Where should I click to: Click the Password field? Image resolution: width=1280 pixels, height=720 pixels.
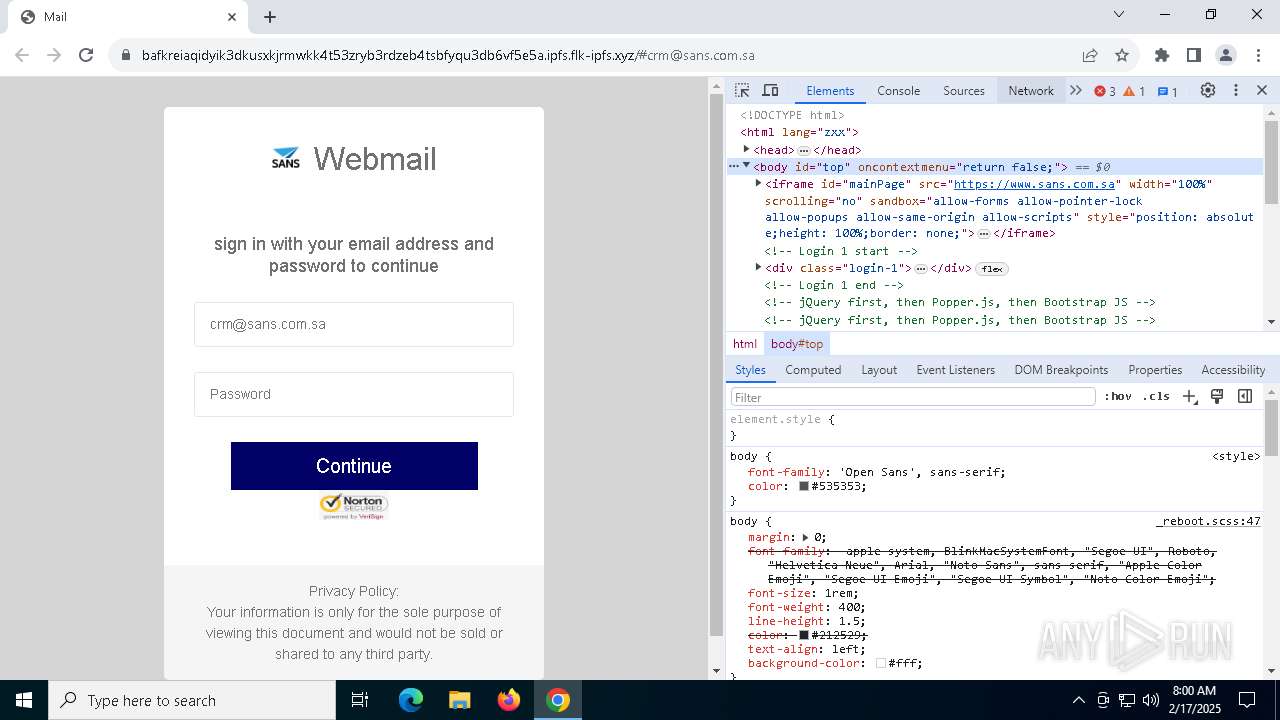354,394
